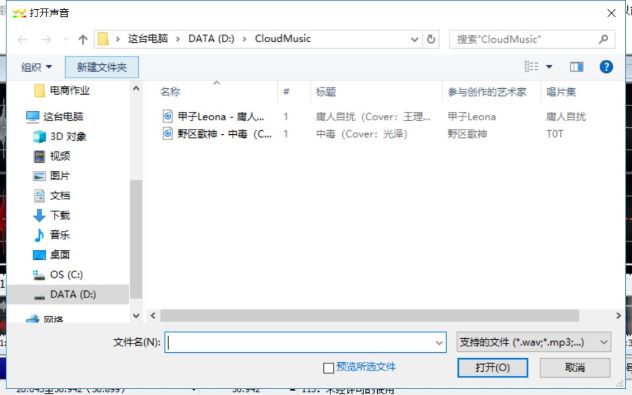632x395 pixels.
Task: Open help with the blue question icon
Action: (606, 67)
